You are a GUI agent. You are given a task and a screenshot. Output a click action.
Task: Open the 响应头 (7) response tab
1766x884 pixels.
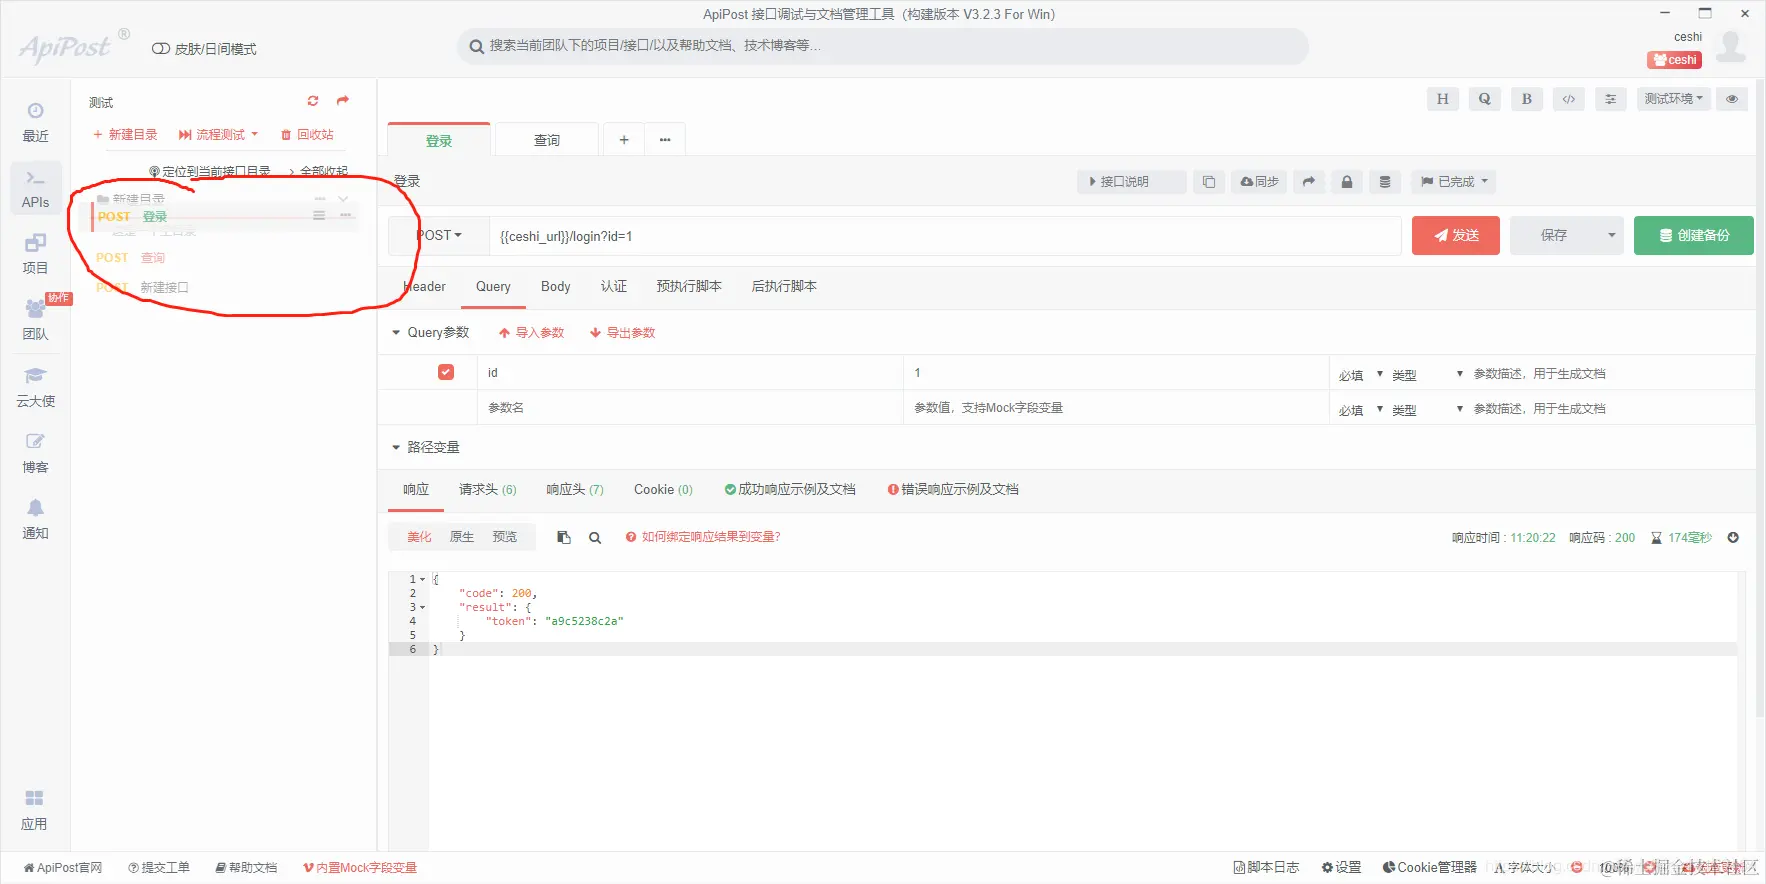pyautogui.click(x=575, y=490)
